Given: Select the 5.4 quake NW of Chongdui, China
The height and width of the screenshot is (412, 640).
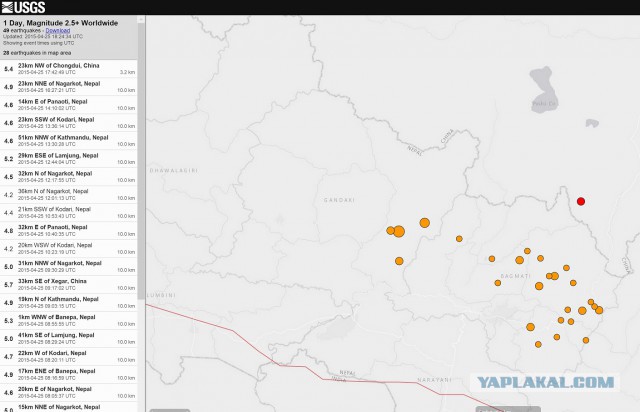Looking at the screenshot, I should [69, 69].
